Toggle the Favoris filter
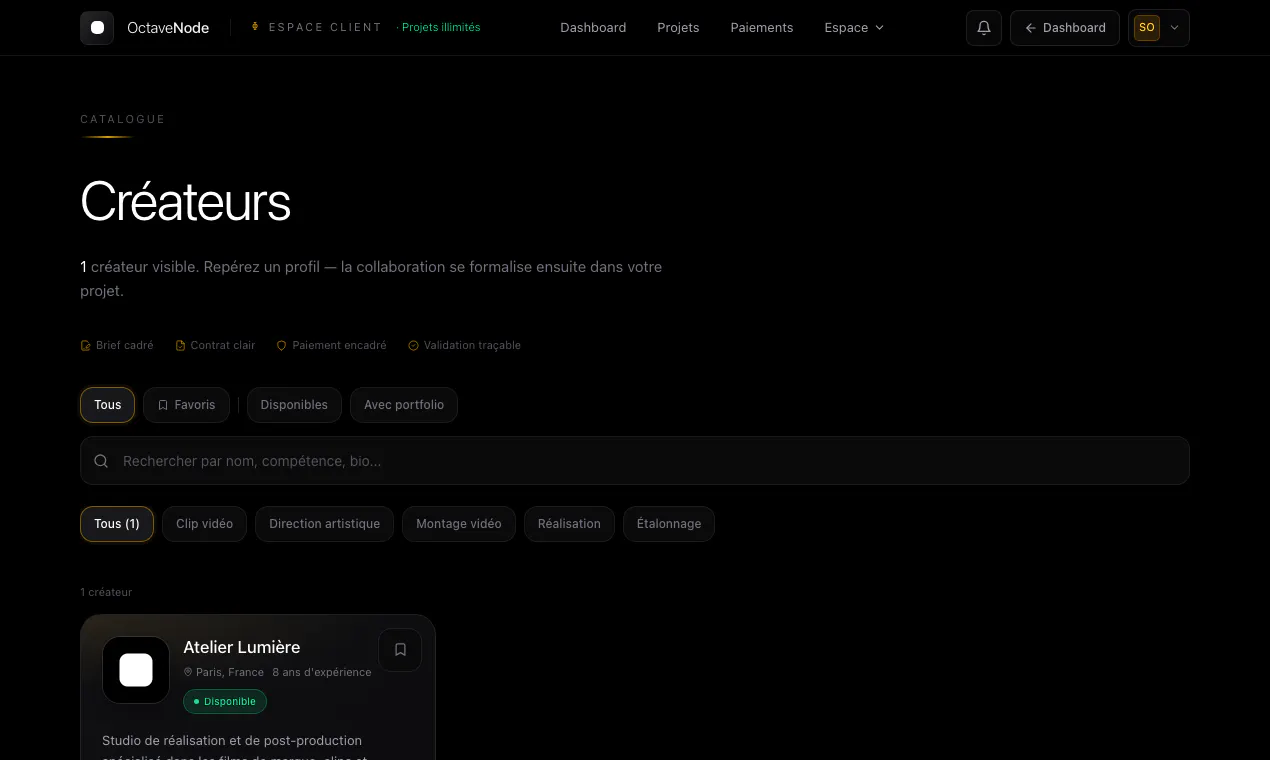 pyautogui.click(x=186, y=405)
